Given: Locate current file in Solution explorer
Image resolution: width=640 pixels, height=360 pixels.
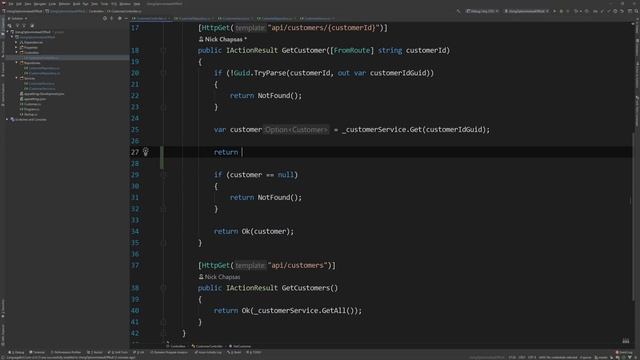Looking at the screenshot, I should (105, 18).
